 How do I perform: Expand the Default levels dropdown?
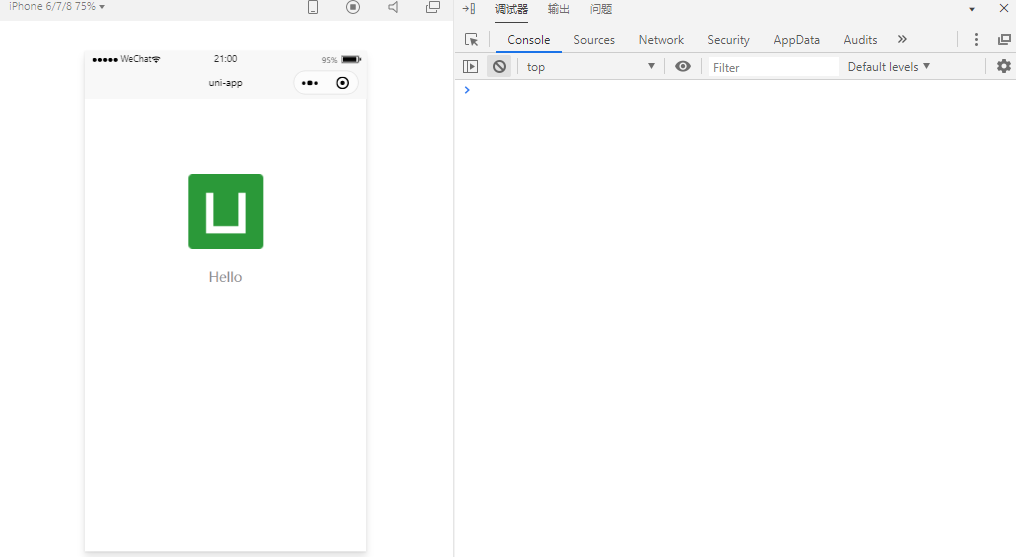888,67
